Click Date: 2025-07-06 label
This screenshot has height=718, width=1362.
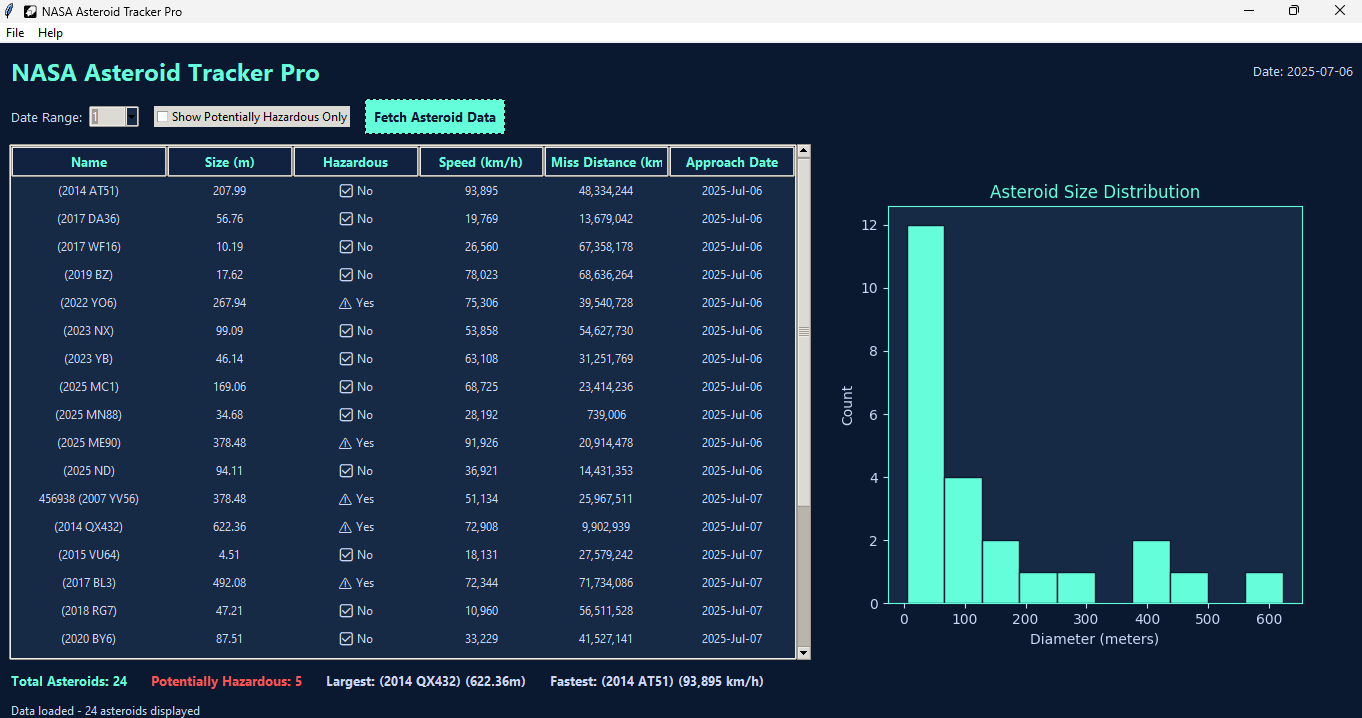[x=1302, y=72]
